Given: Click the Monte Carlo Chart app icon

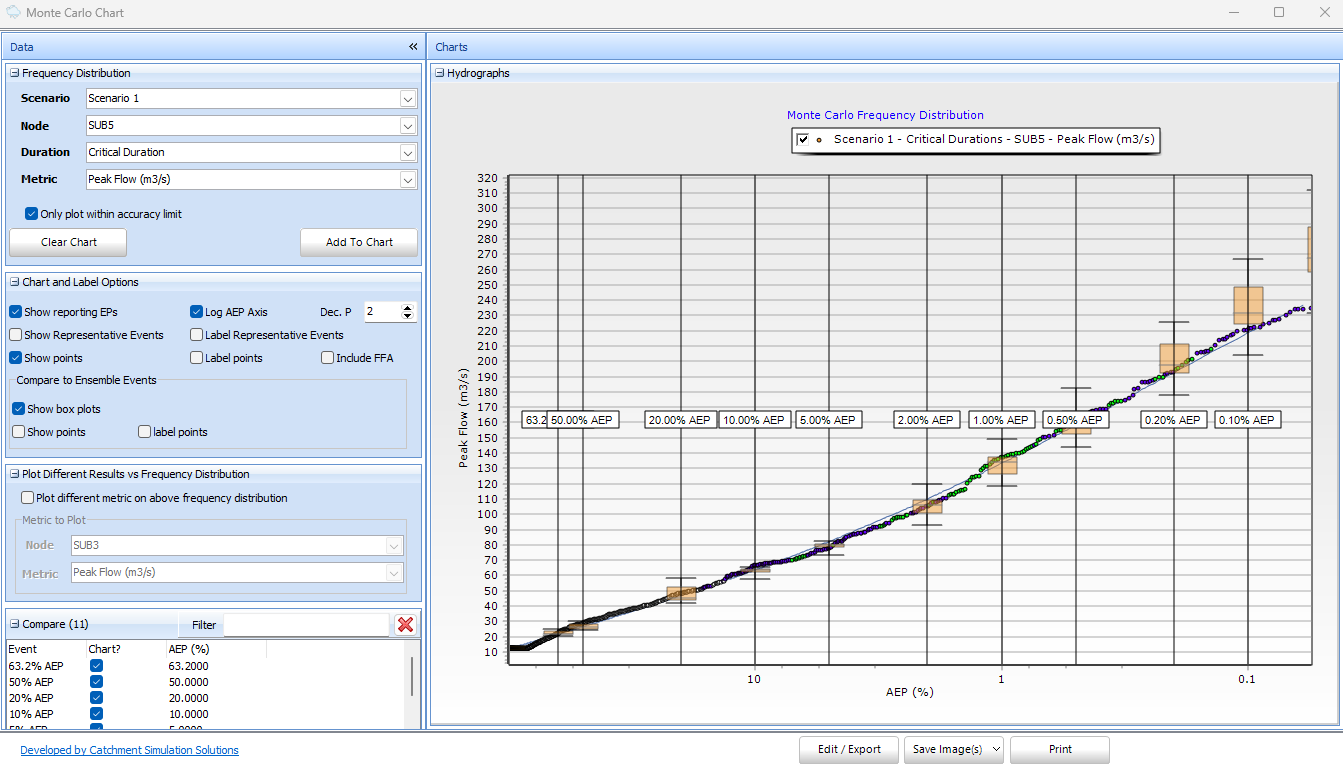Looking at the screenshot, I should click(x=13, y=13).
